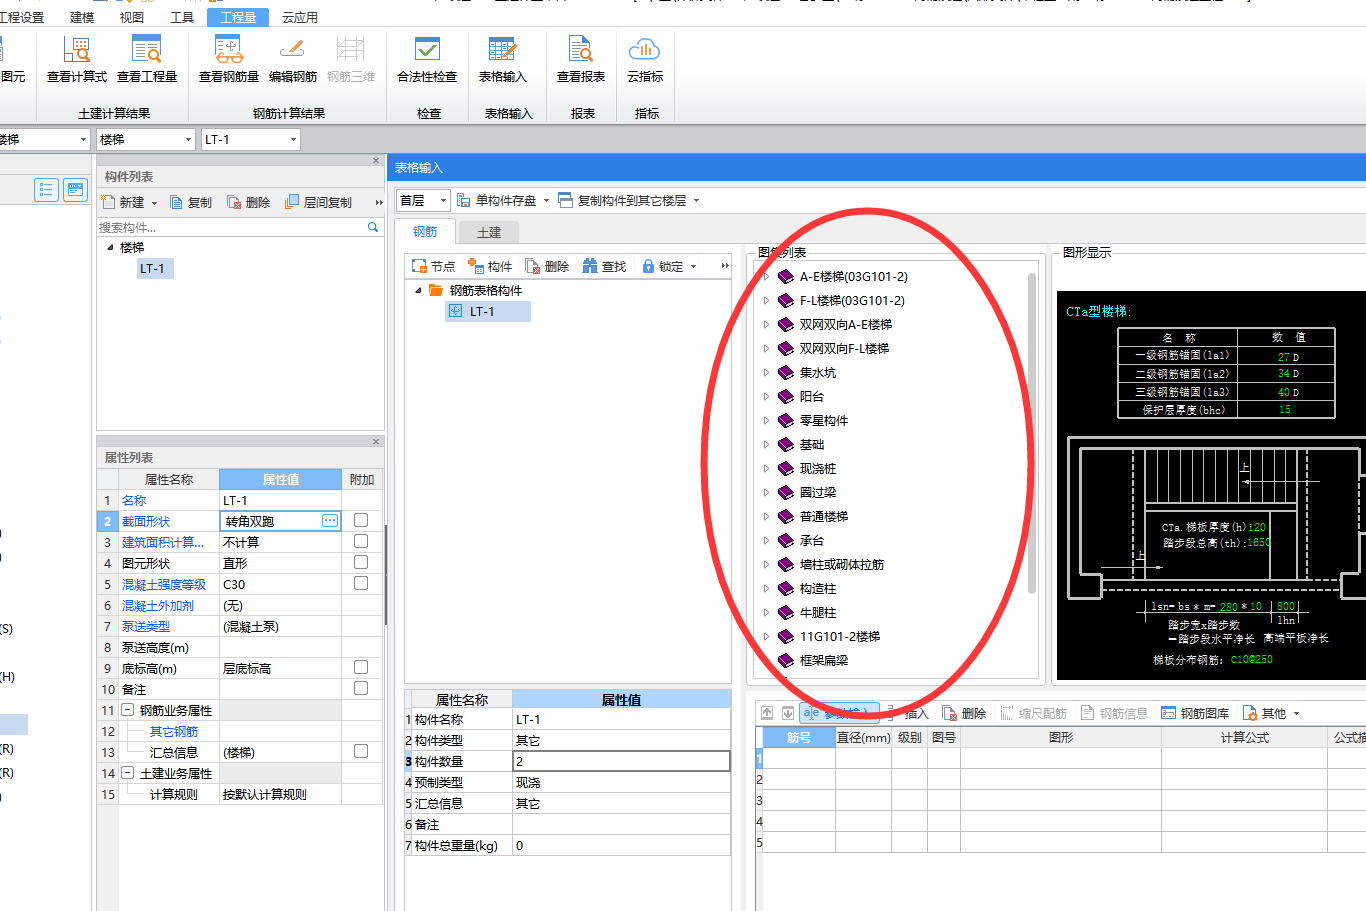The image size is (1366, 911).
Task: Click the 其它钢筋 link in 属性列表
Action: [174, 731]
